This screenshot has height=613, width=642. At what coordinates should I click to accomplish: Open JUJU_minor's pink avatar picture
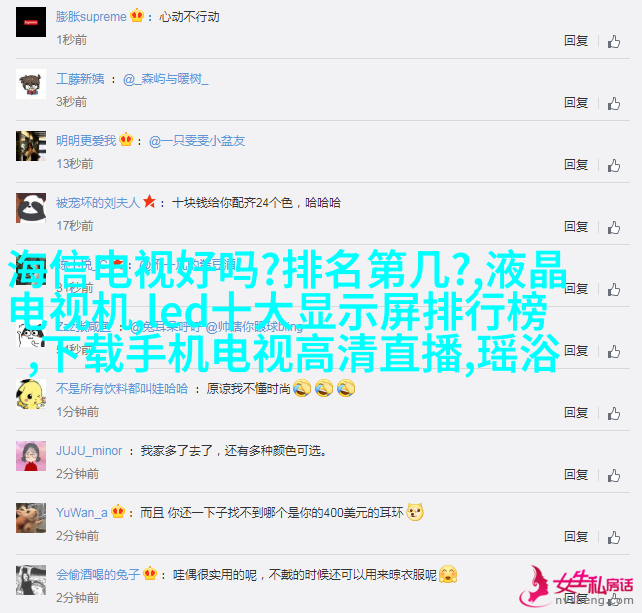[x=31, y=456]
